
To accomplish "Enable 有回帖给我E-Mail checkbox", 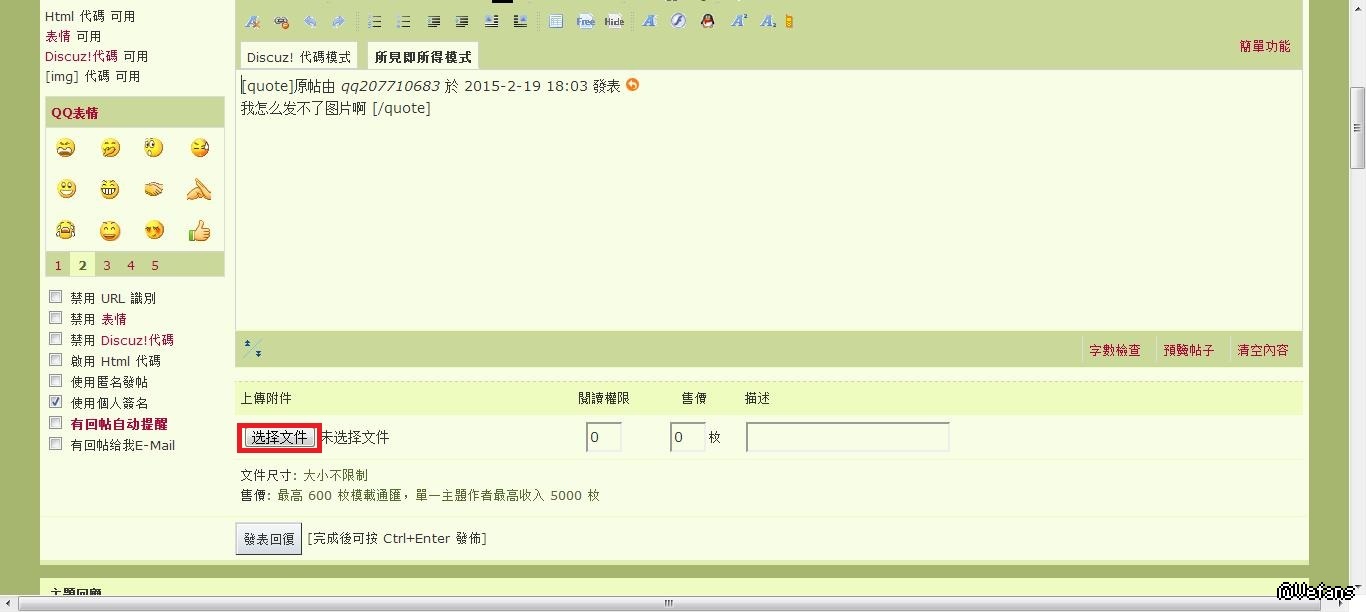I will 56,444.
